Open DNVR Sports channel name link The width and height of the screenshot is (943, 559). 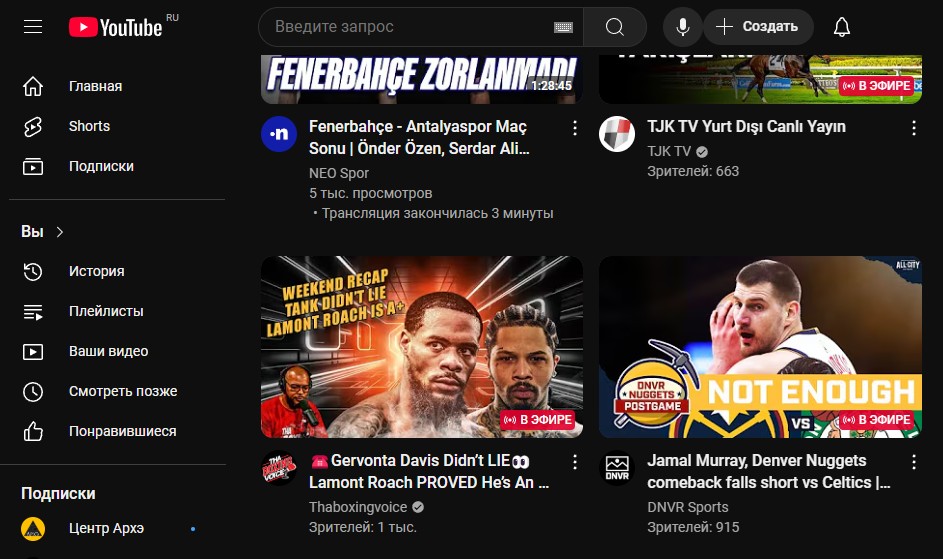tap(687, 507)
